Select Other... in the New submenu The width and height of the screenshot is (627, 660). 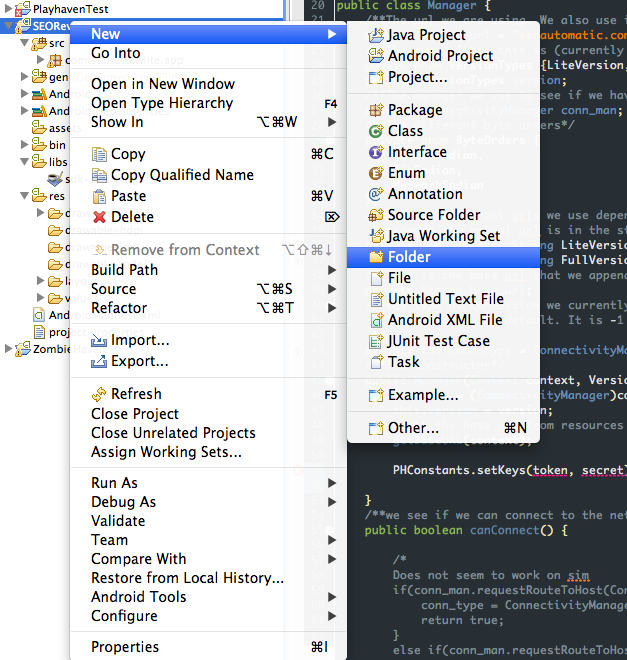pyautogui.click(x=413, y=428)
